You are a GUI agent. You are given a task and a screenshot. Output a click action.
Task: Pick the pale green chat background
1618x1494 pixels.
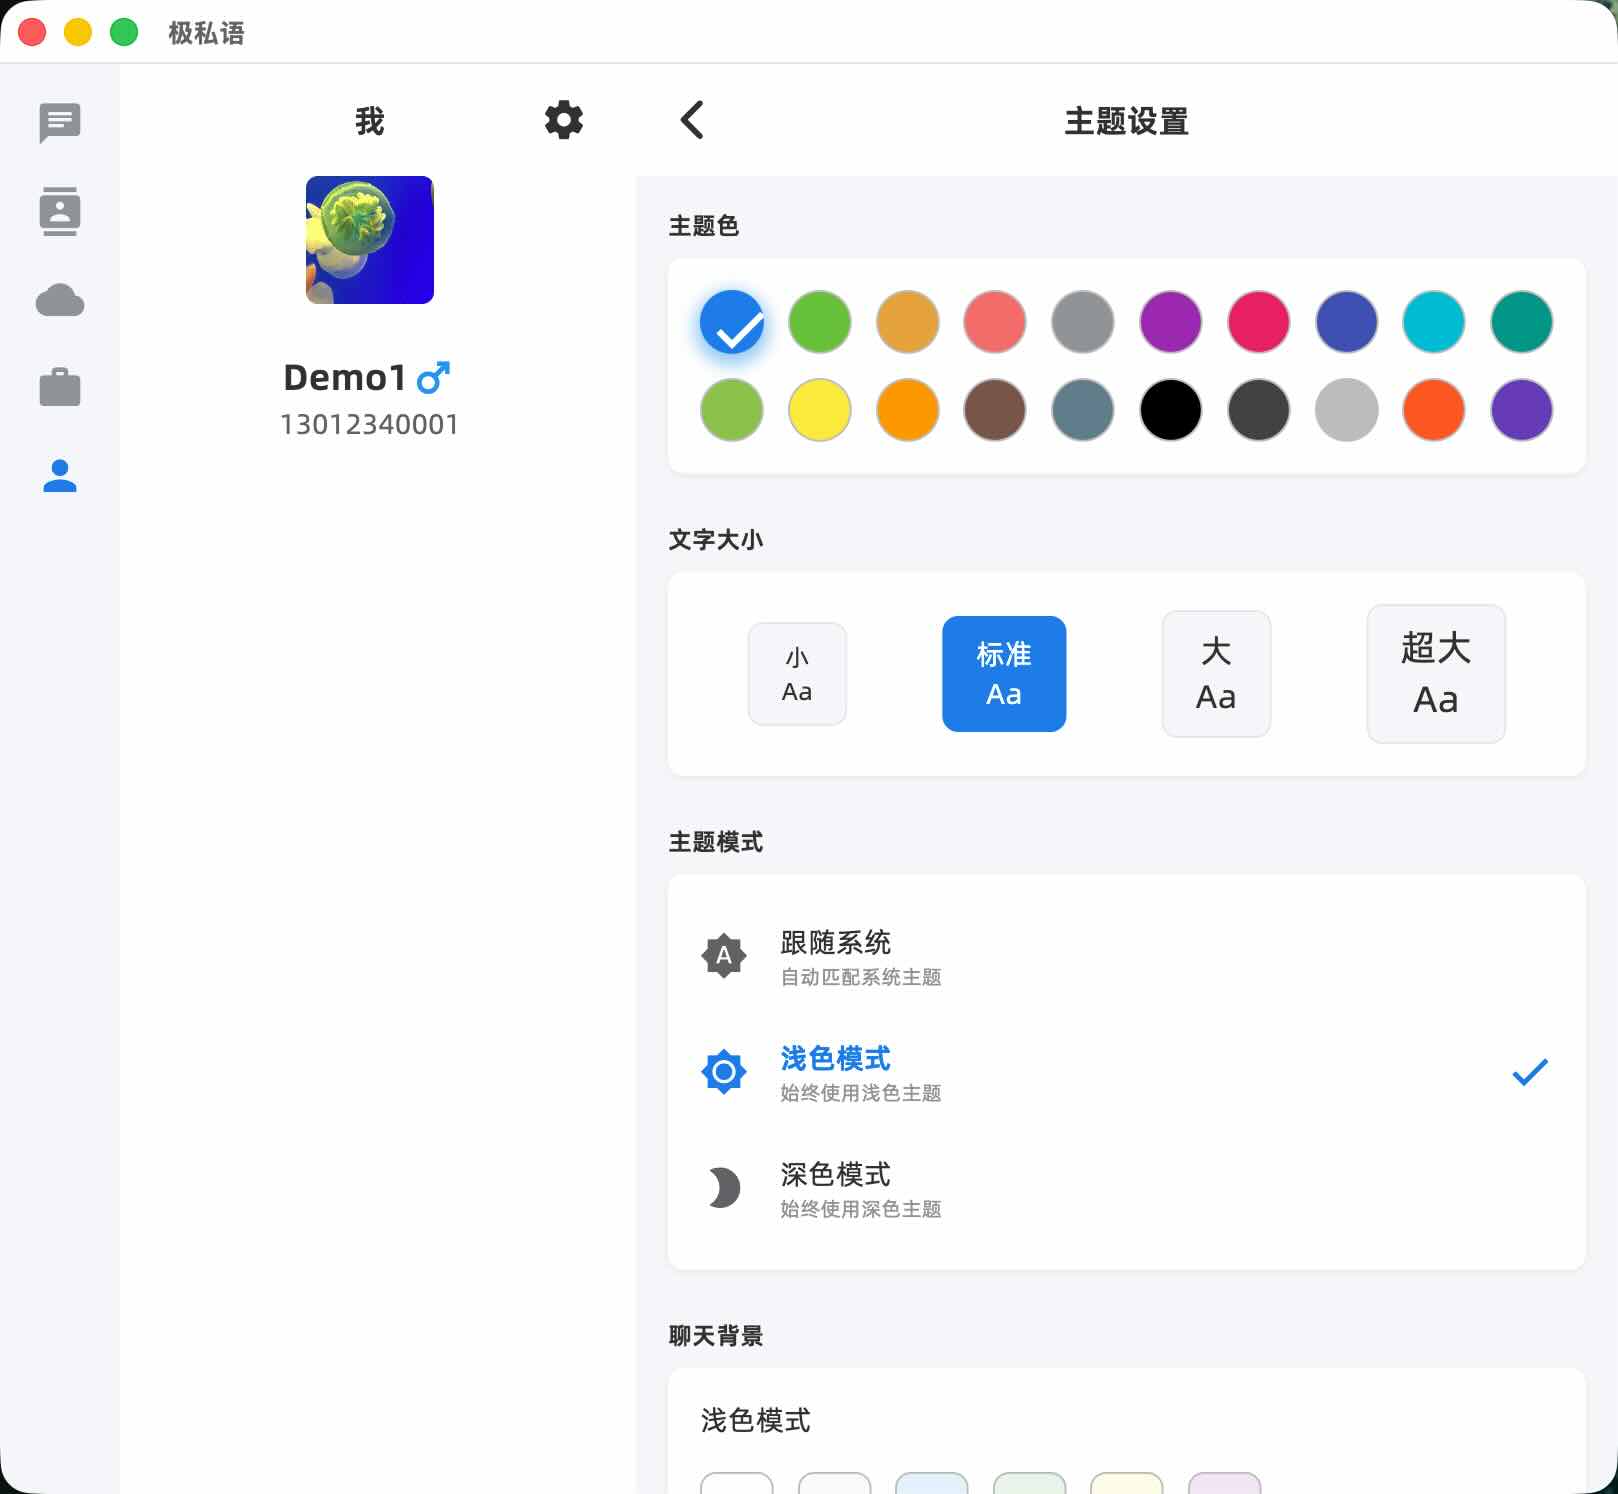coord(1029,1483)
